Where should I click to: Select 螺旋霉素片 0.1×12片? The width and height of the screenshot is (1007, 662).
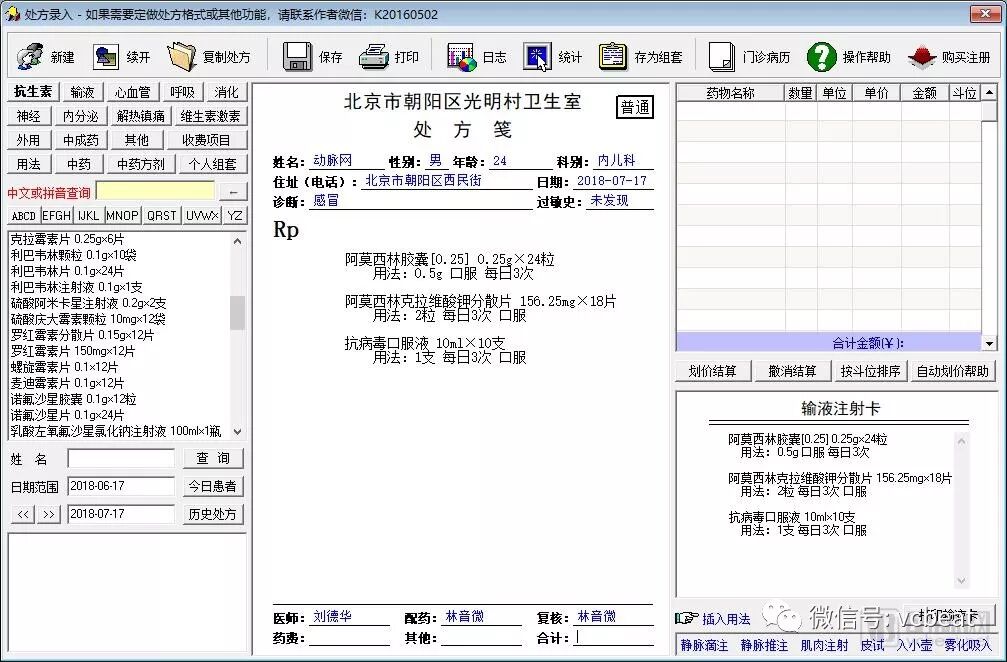click(64, 367)
